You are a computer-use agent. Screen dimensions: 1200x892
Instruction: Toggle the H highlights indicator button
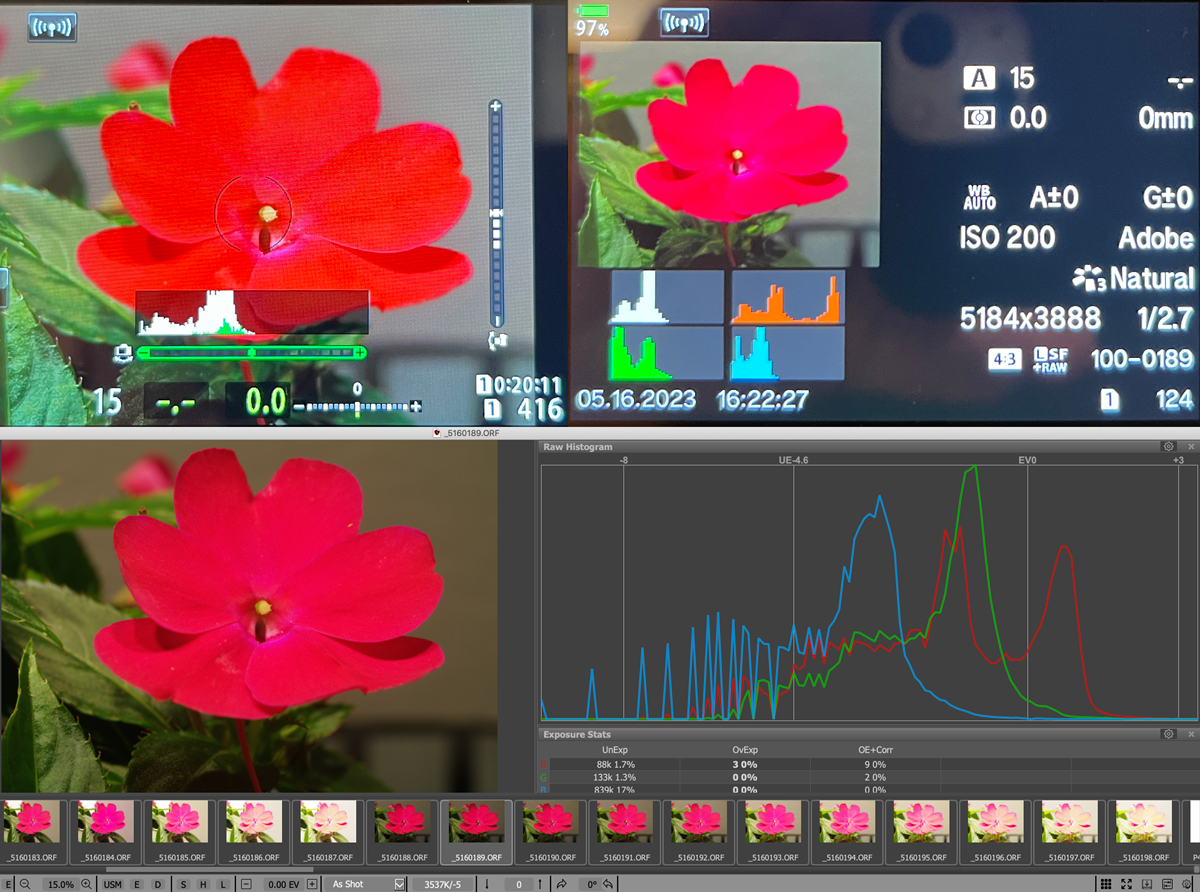(201, 884)
